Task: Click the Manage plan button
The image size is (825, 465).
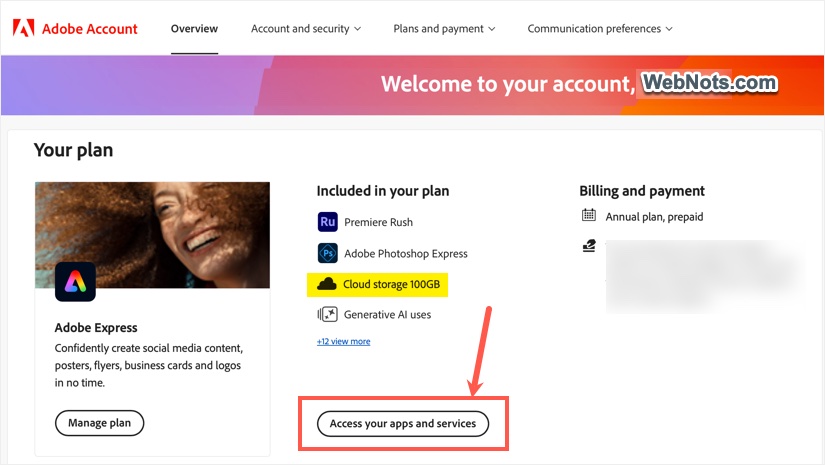Action: (x=99, y=423)
